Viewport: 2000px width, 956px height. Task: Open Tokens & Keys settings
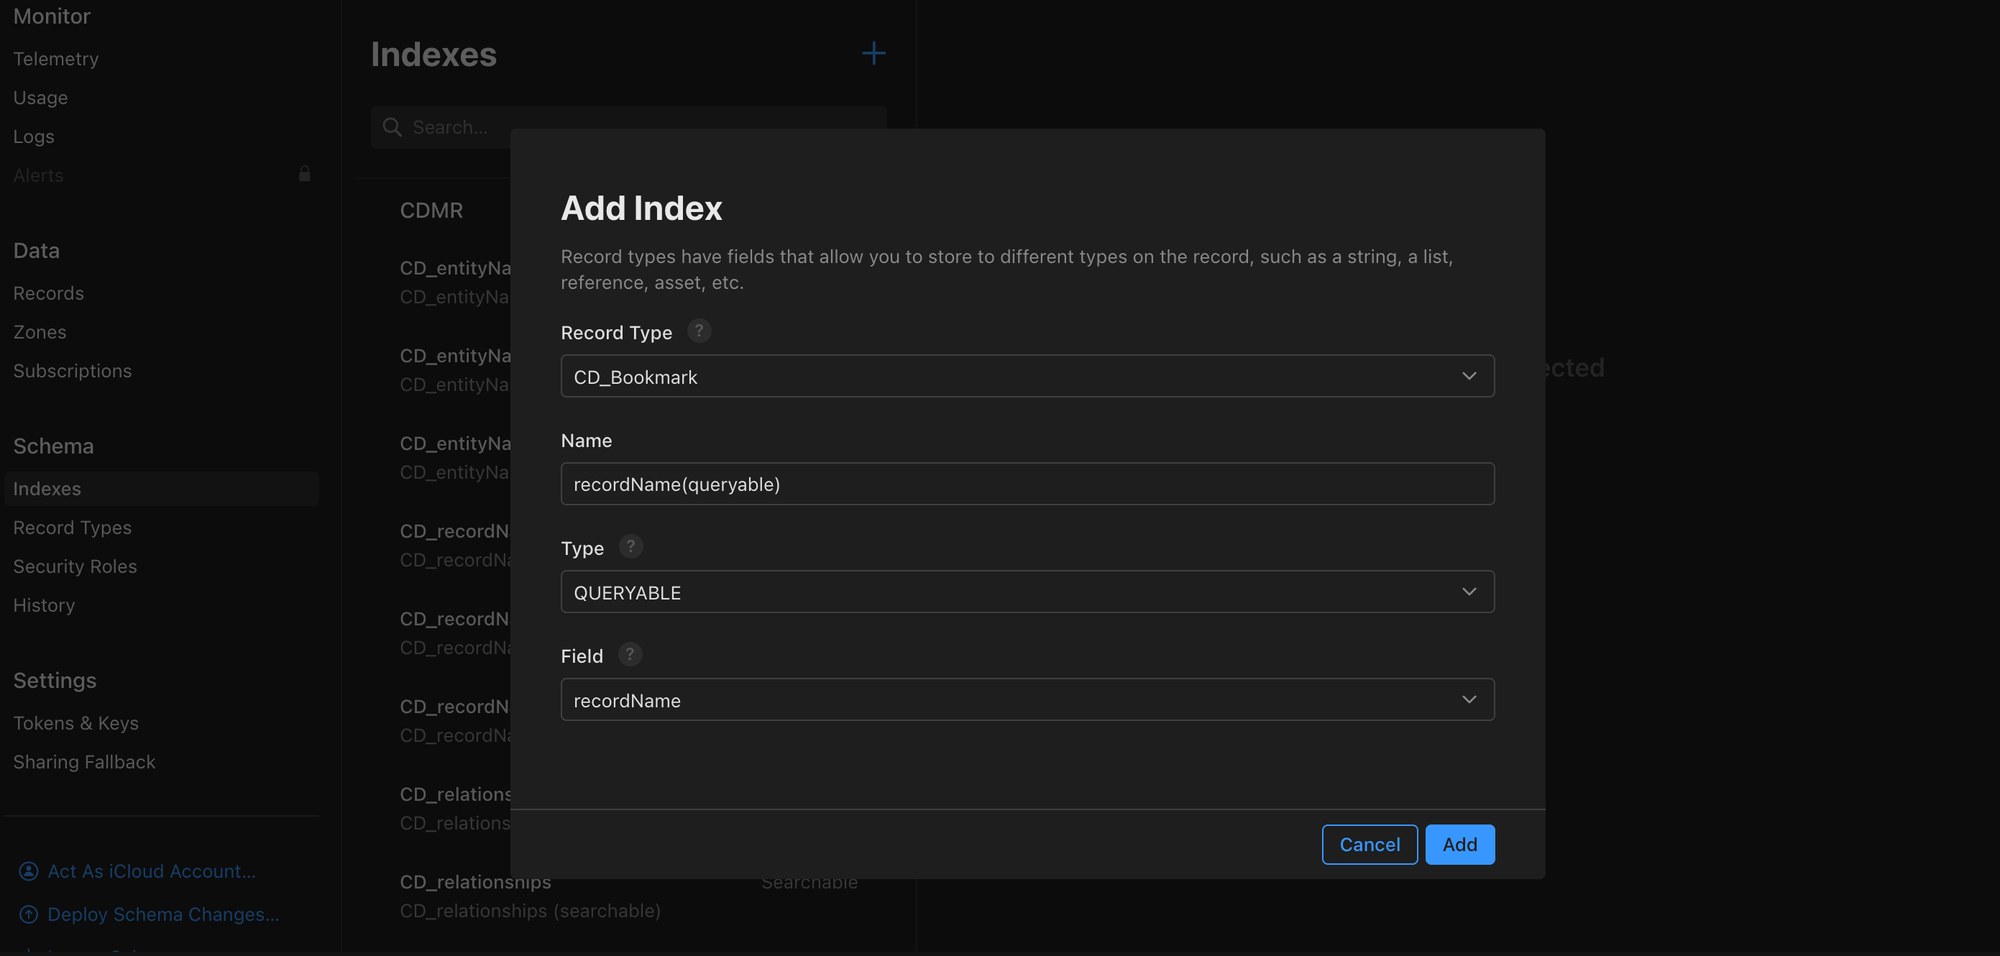click(76, 723)
